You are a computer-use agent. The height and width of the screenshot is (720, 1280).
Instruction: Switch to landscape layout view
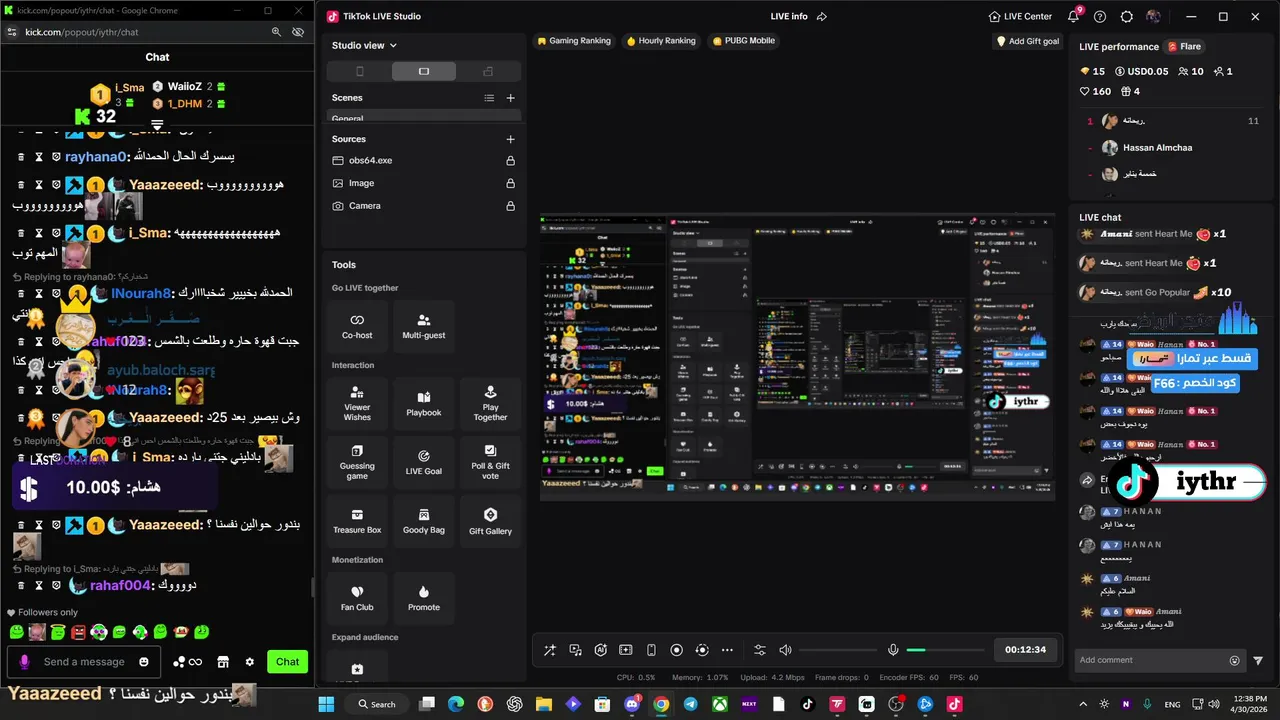click(424, 71)
